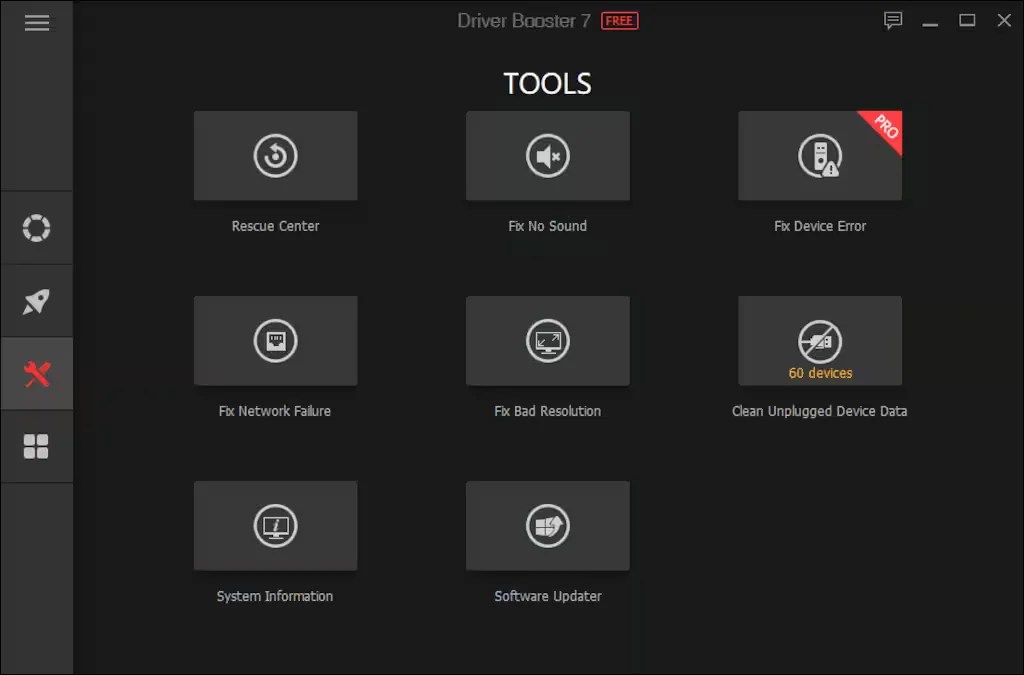
Task: Click the red FREE badge
Action: pos(619,21)
